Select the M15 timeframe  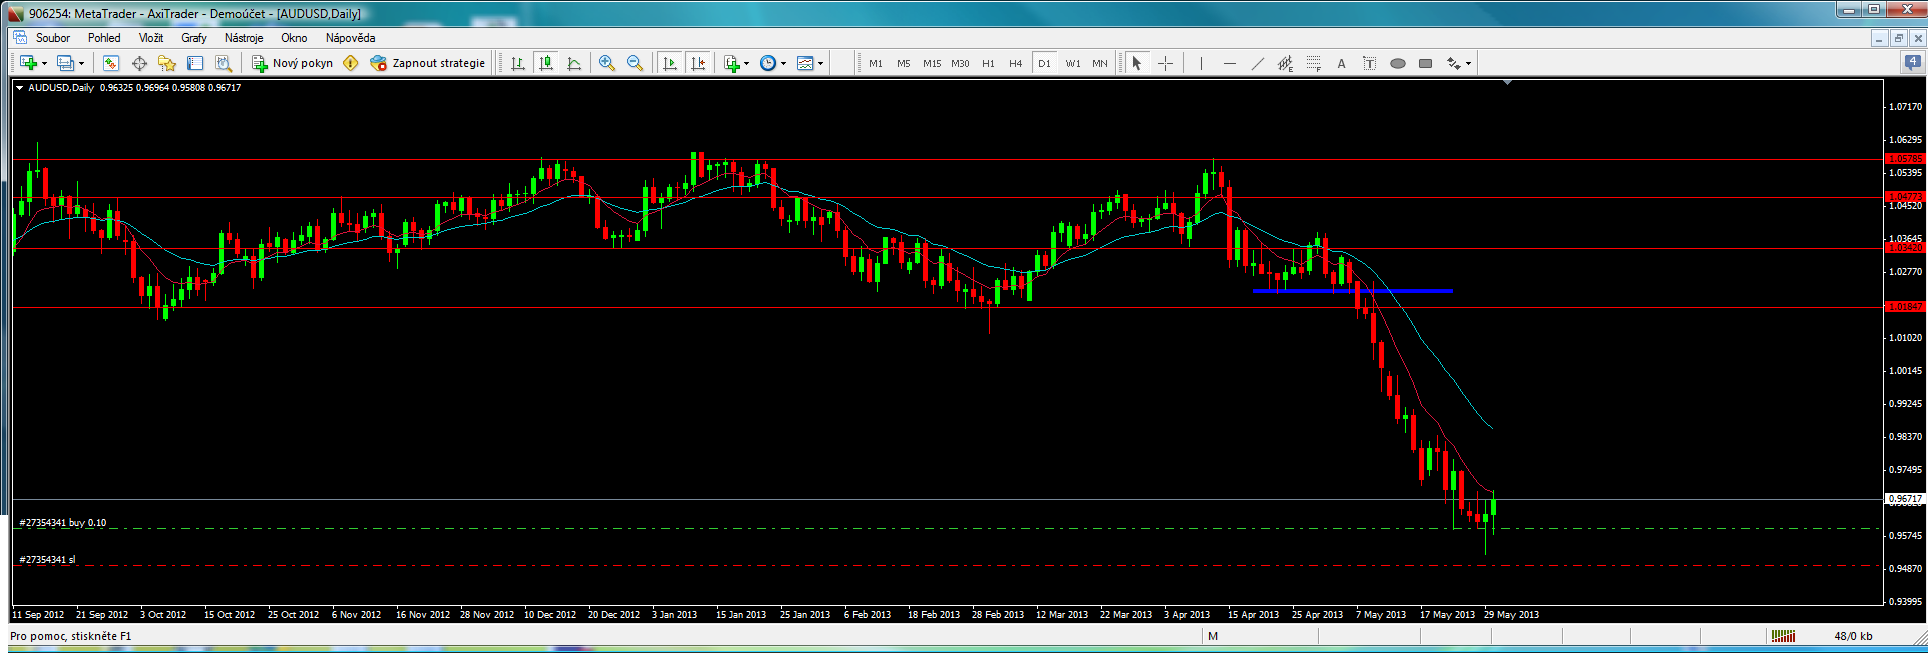pos(932,63)
